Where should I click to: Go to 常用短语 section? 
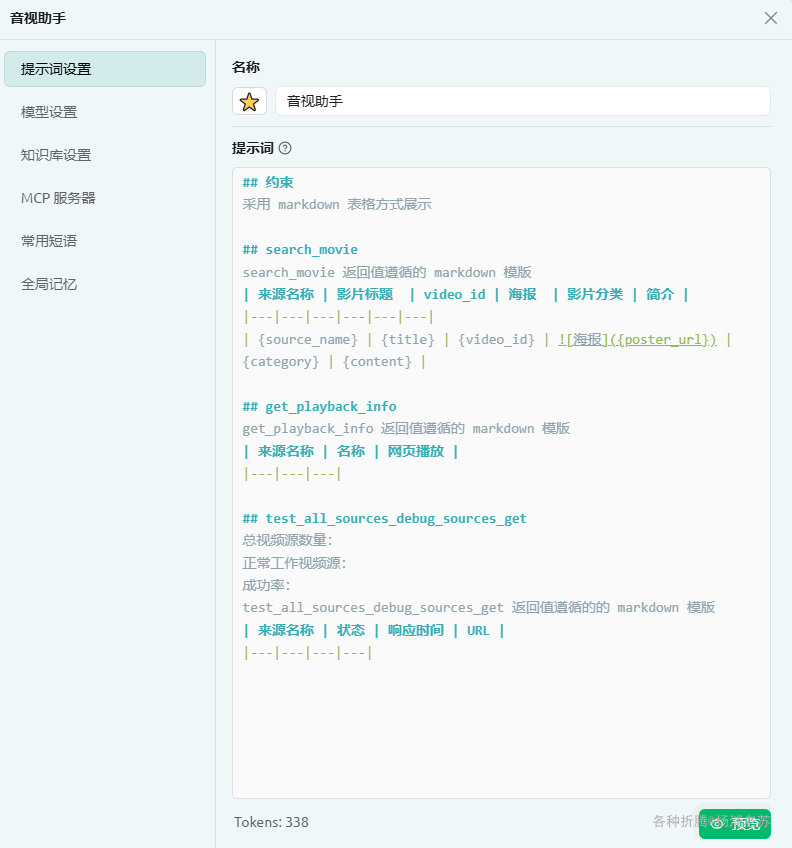click(x=49, y=241)
